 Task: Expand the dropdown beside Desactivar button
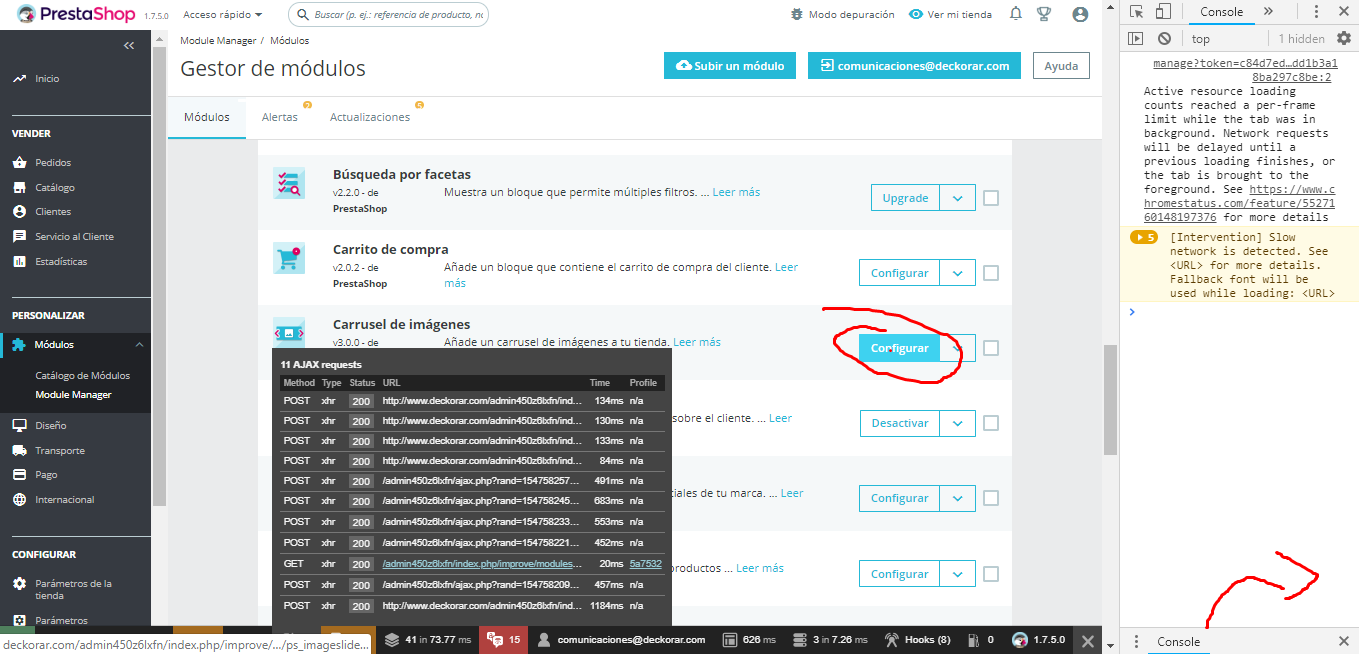coord(958,423)
